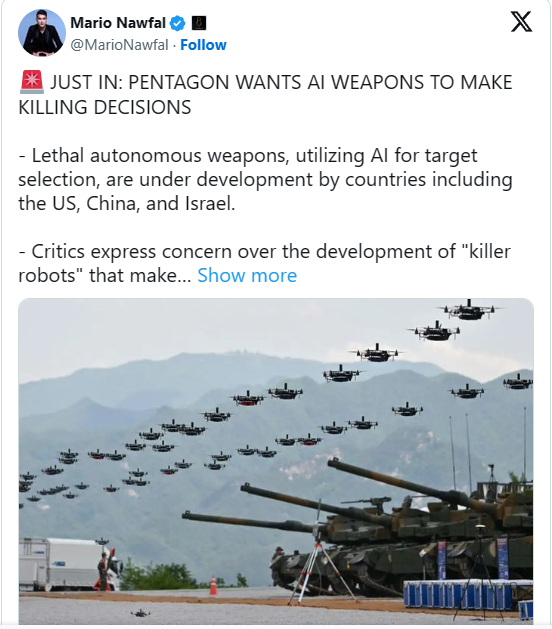
Task: Click the Critics express concern paragraph
Action: tap(264, 263)
